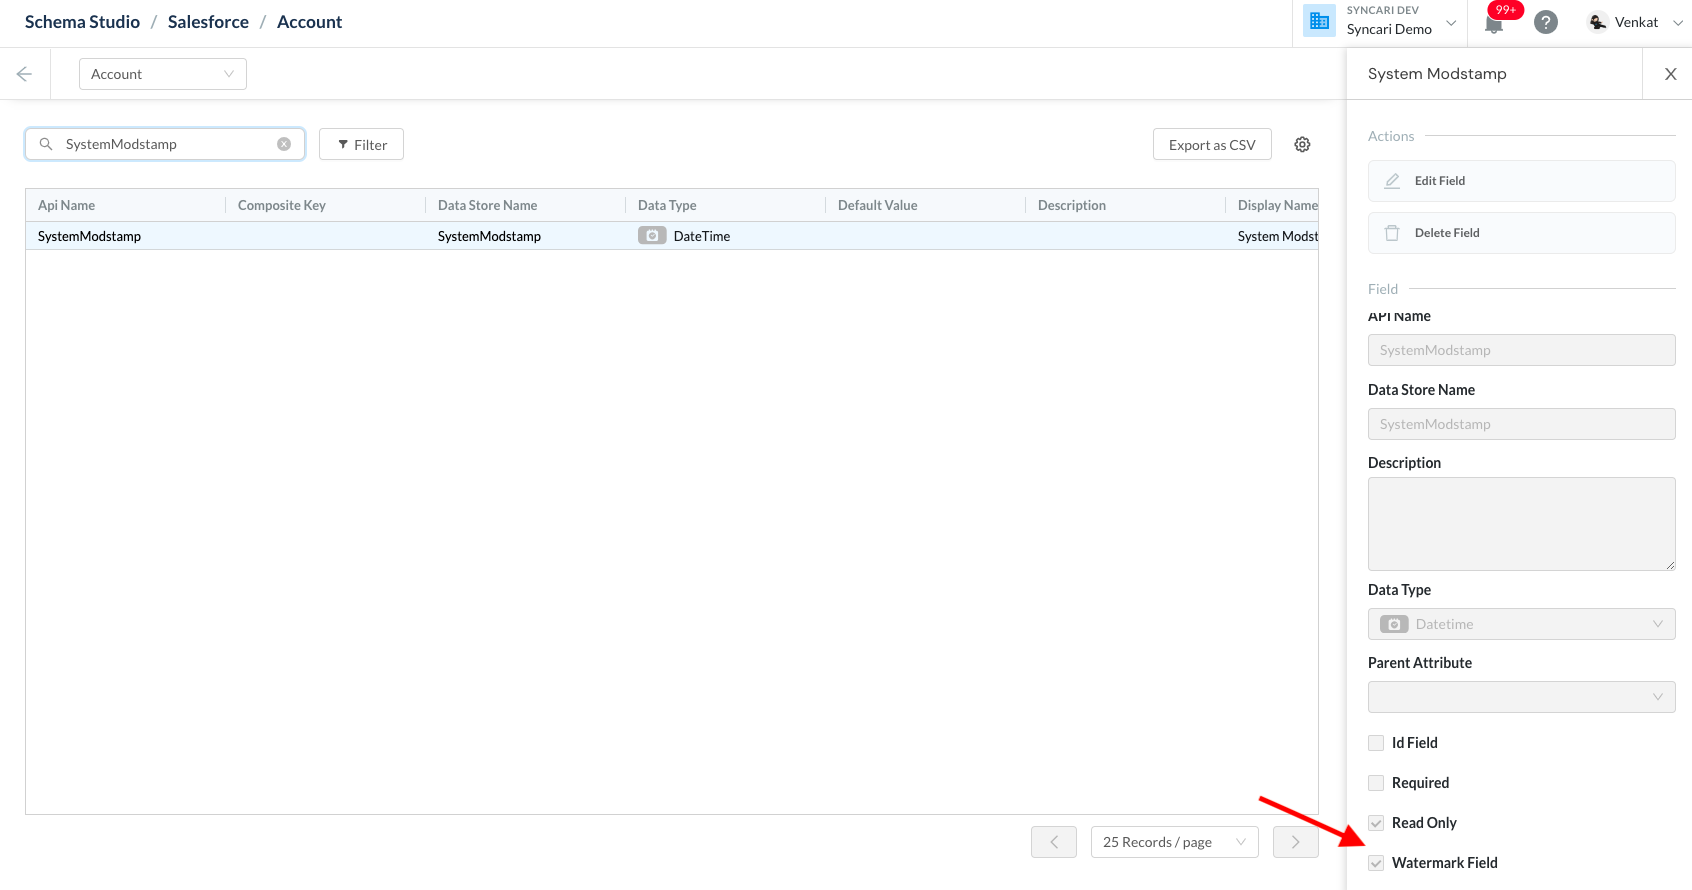Open the Parent Attribute dropdown
Screen dimensions: 1692x890
click(x=1522, y=697)
